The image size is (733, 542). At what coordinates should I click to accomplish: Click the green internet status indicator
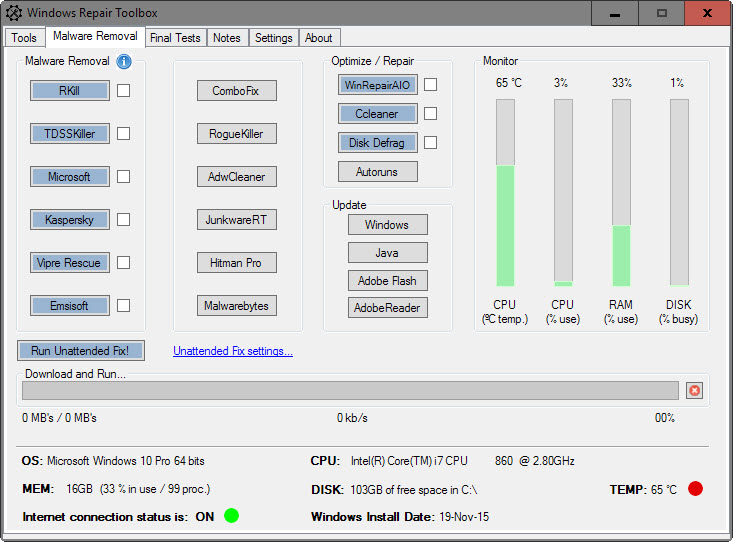click(231, 515)
